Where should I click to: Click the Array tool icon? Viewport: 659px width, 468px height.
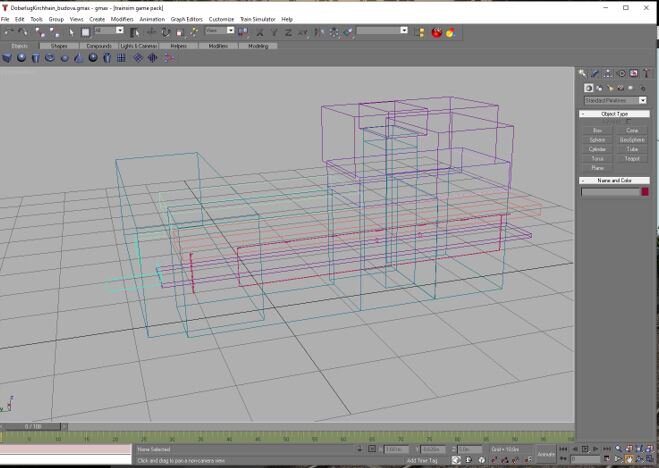(334, 32)
